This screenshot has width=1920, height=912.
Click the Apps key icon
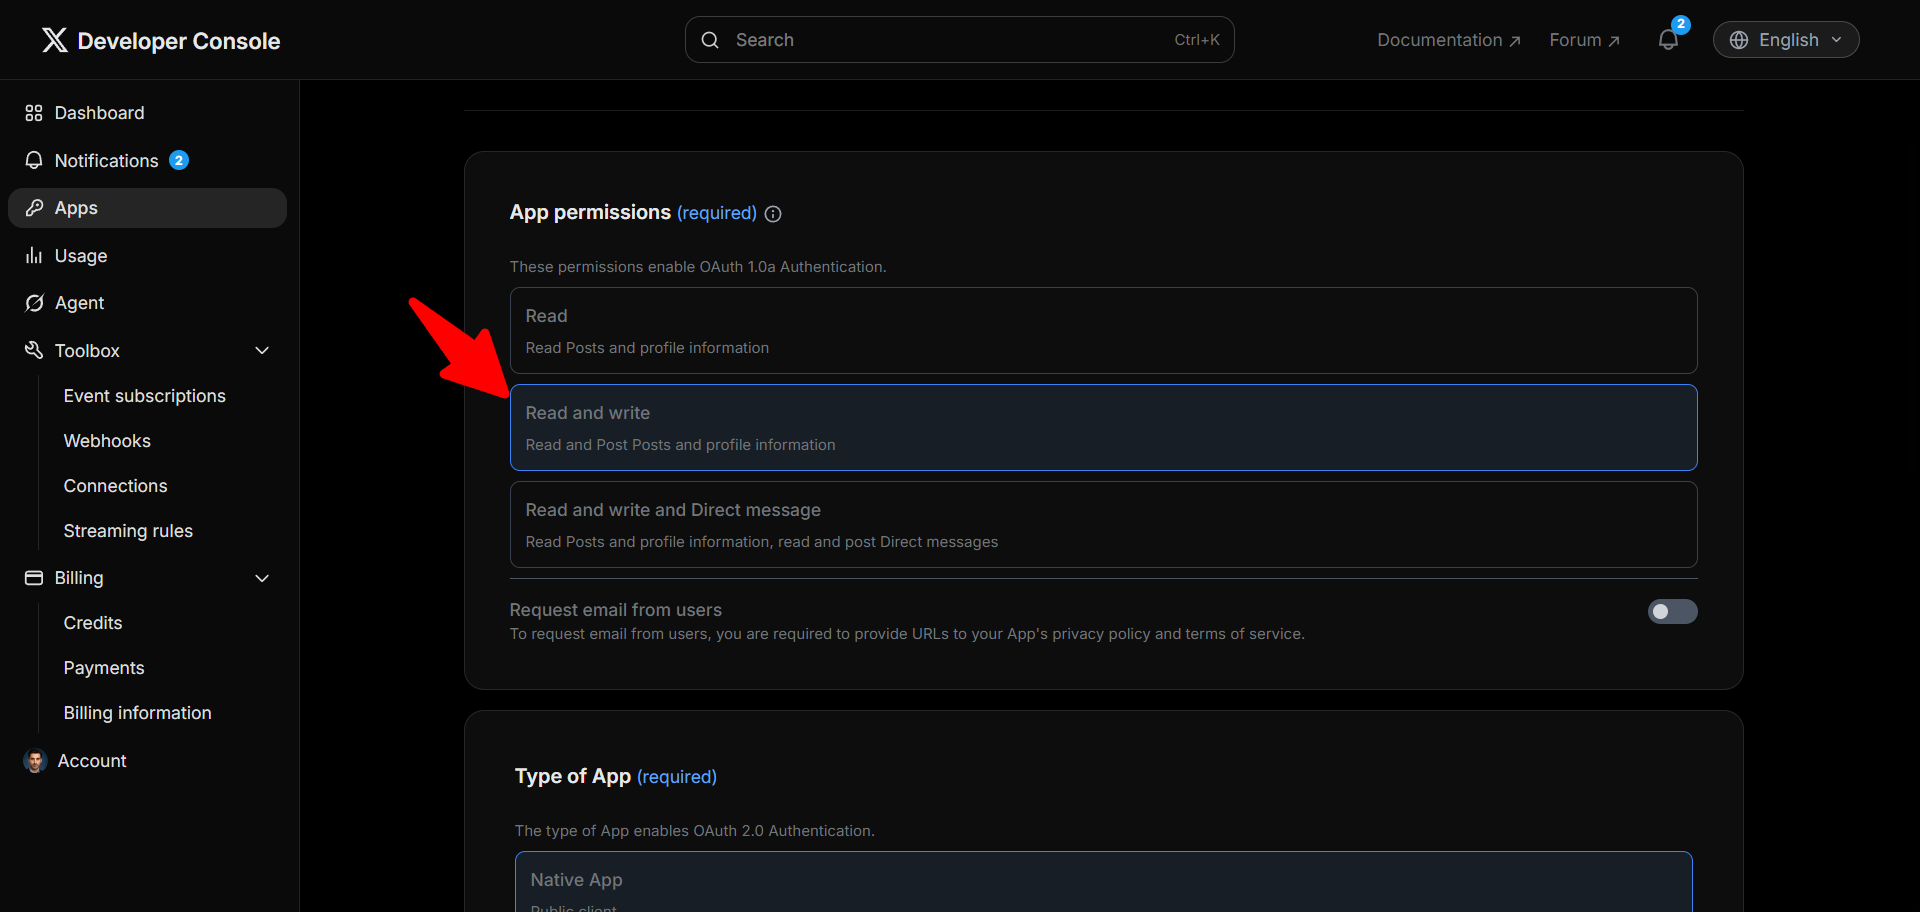point(34,208)
